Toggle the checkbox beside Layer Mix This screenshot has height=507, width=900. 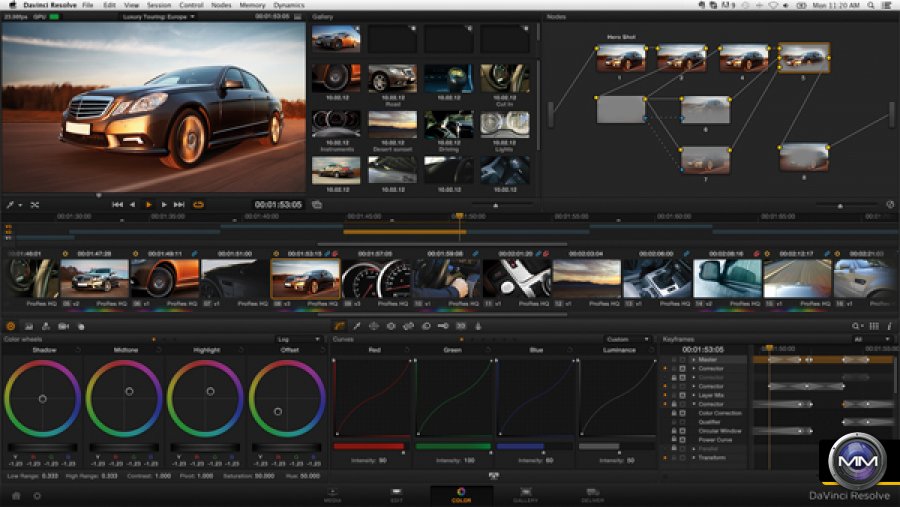(x=682, y=395)
